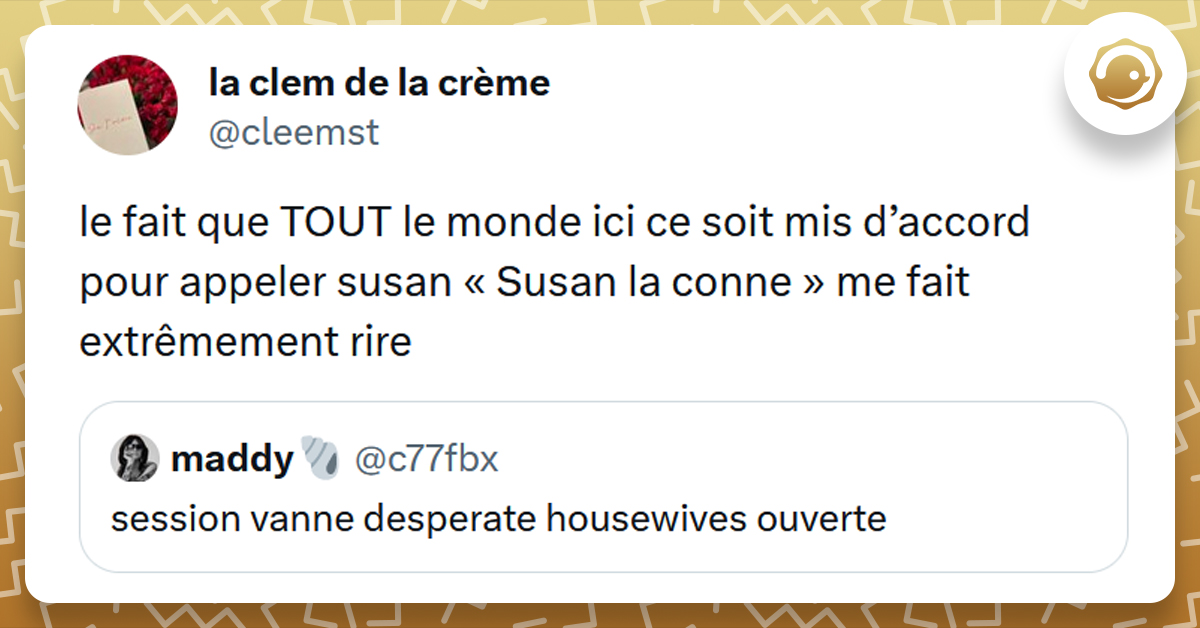Visit the @cleemst handle
Screen dimensions: 1200x628
[294, 132]
